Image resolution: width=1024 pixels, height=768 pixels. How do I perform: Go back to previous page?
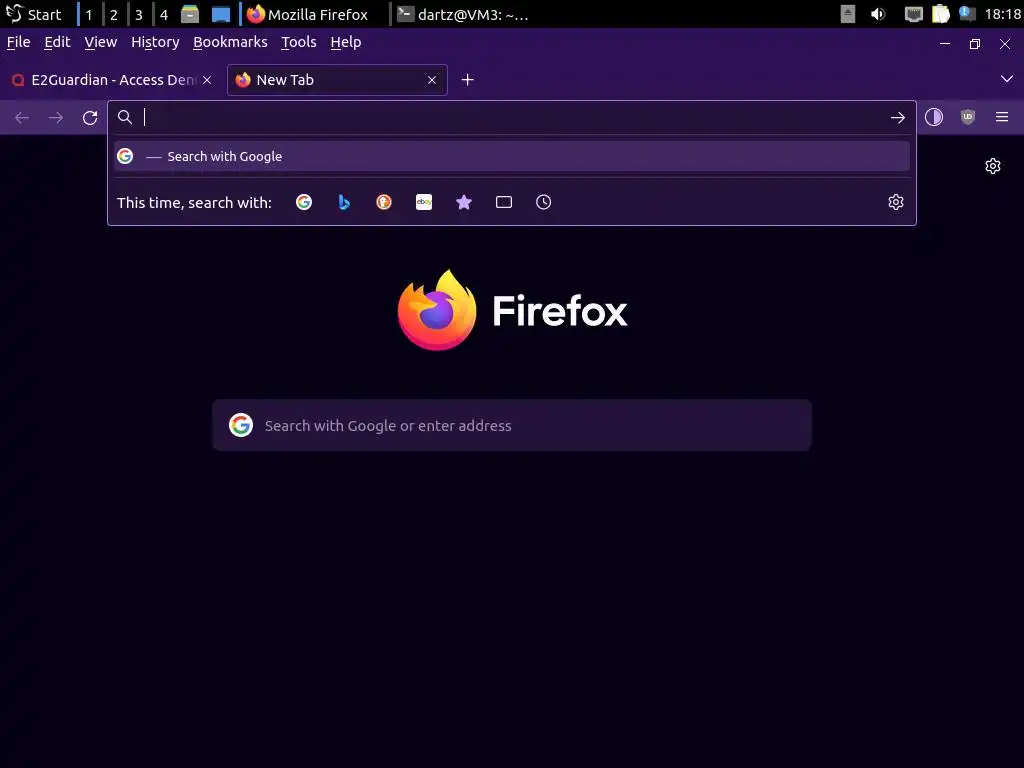pyautogui.click(x=22, y=118)
